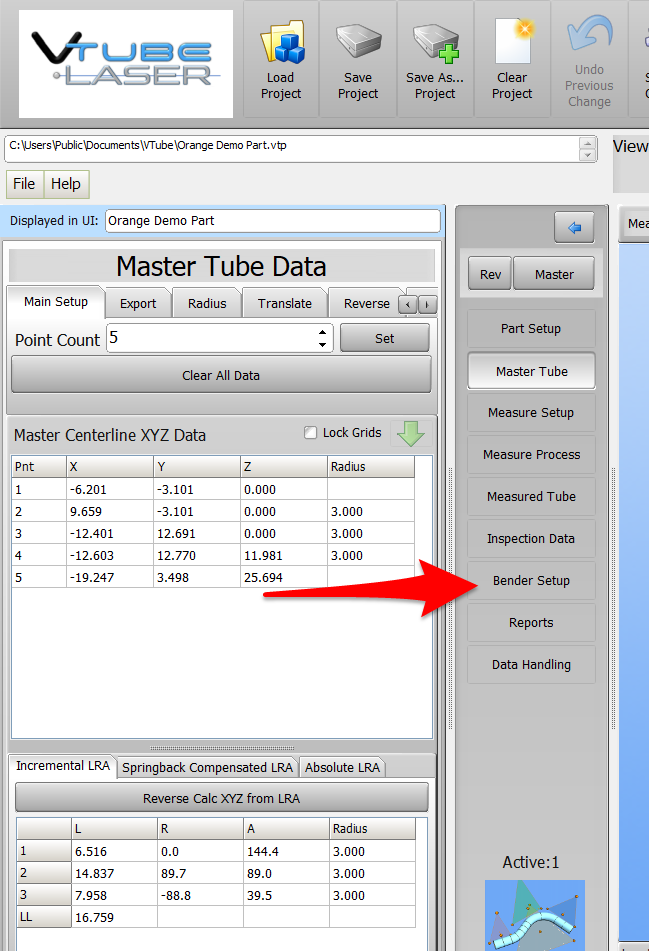Open the Bender Setup panel
The image size is (649, 951).
(x=531, y=581)
